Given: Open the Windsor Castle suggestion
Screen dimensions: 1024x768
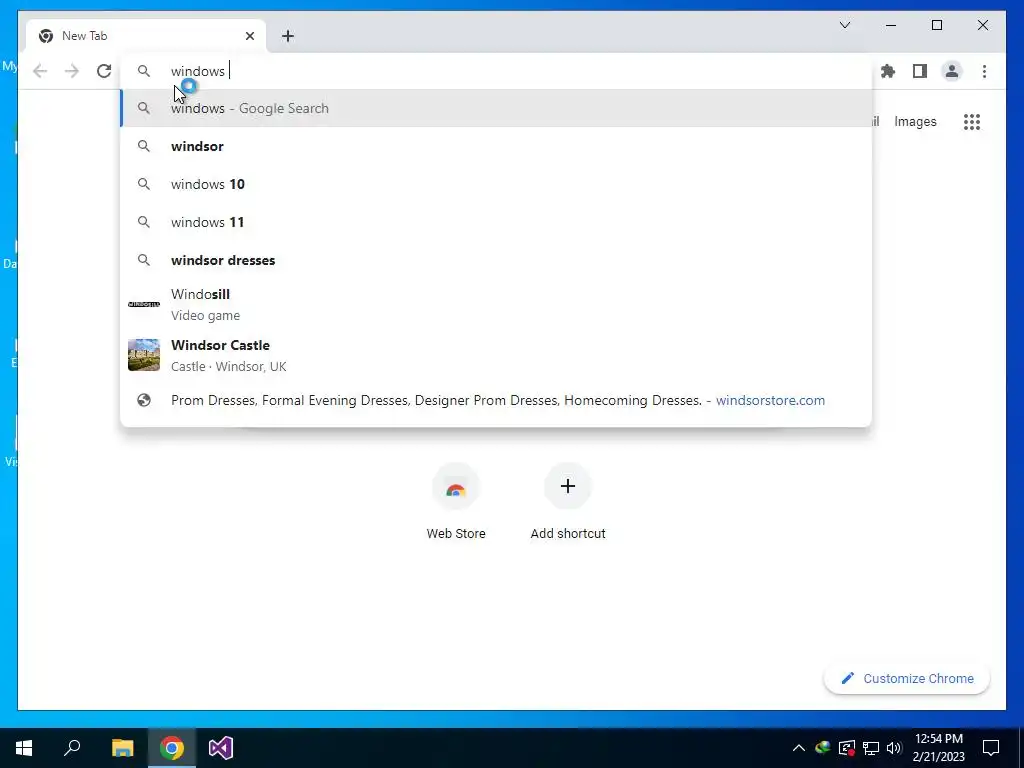Looking at the screenshot, I should click(496, 355).
